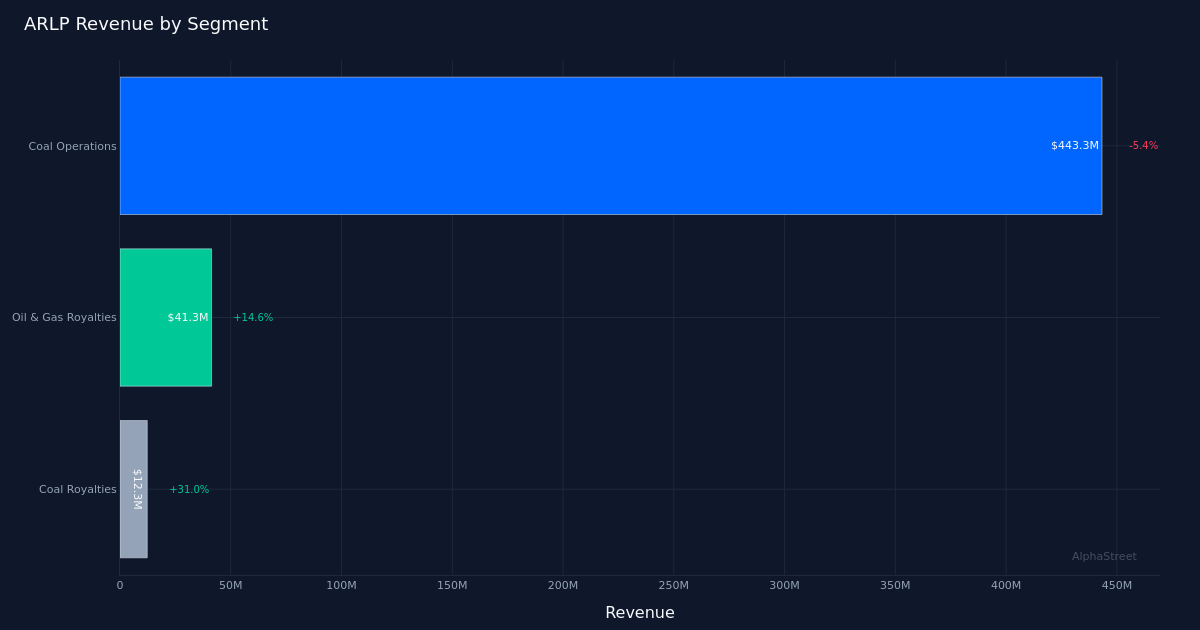
Task: Select the Oil & Gas Royalties axis label
Action: (x=62, y=317)
